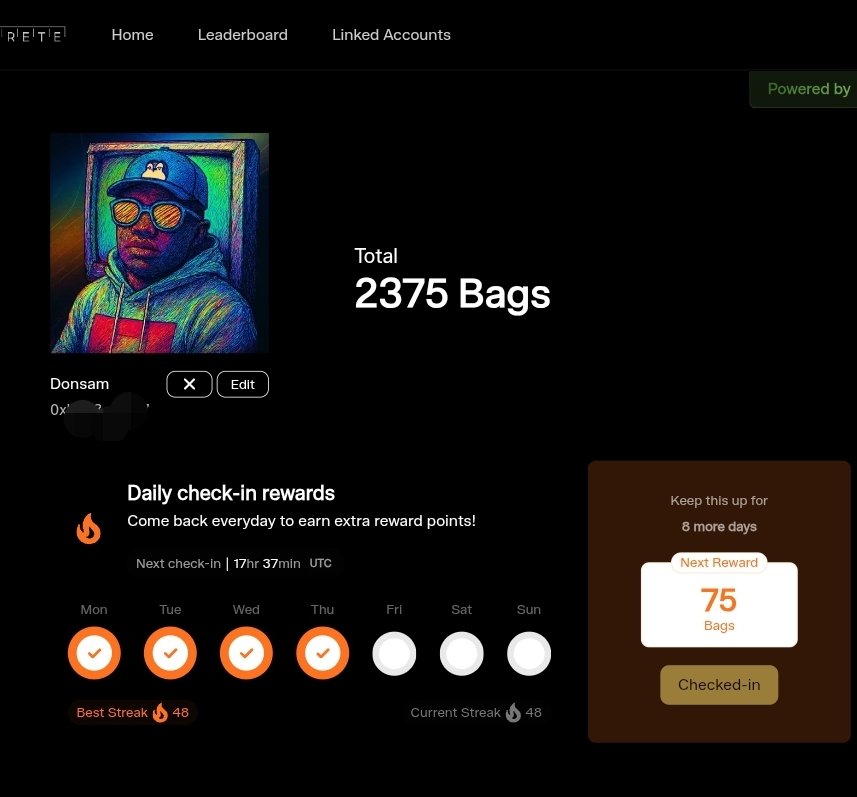Click the grey Current Streak flame icon

click(x=513, y=712)
